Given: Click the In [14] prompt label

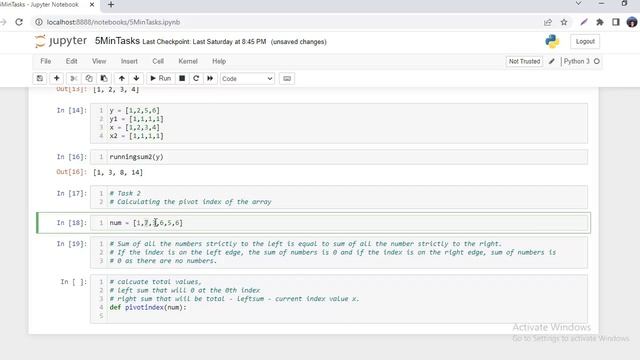Looking at the screenshot, I should tap(71, 110).
